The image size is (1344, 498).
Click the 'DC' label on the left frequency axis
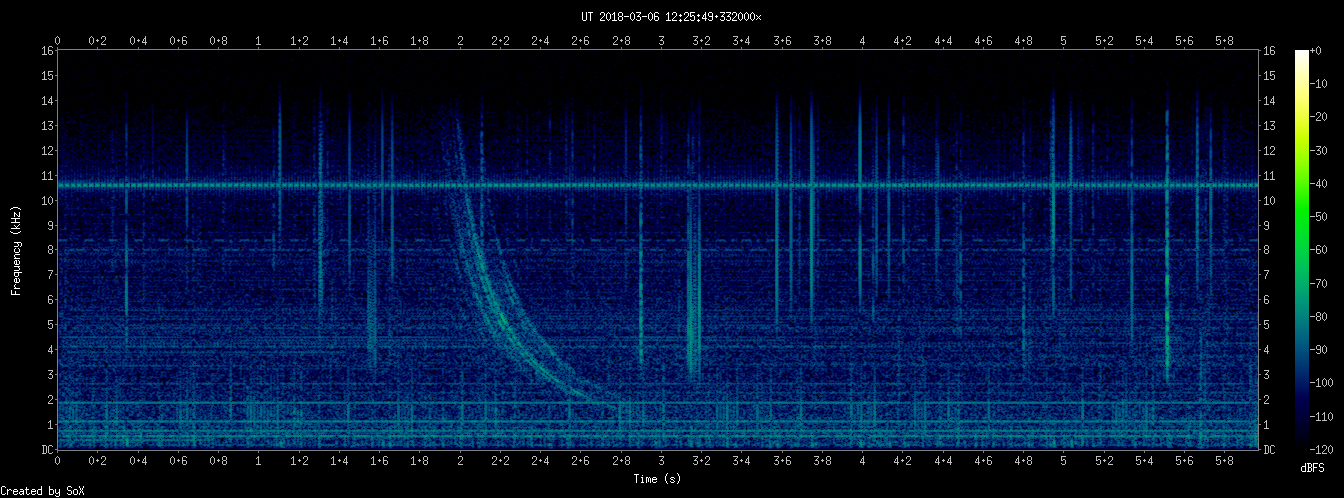[47, 450]
